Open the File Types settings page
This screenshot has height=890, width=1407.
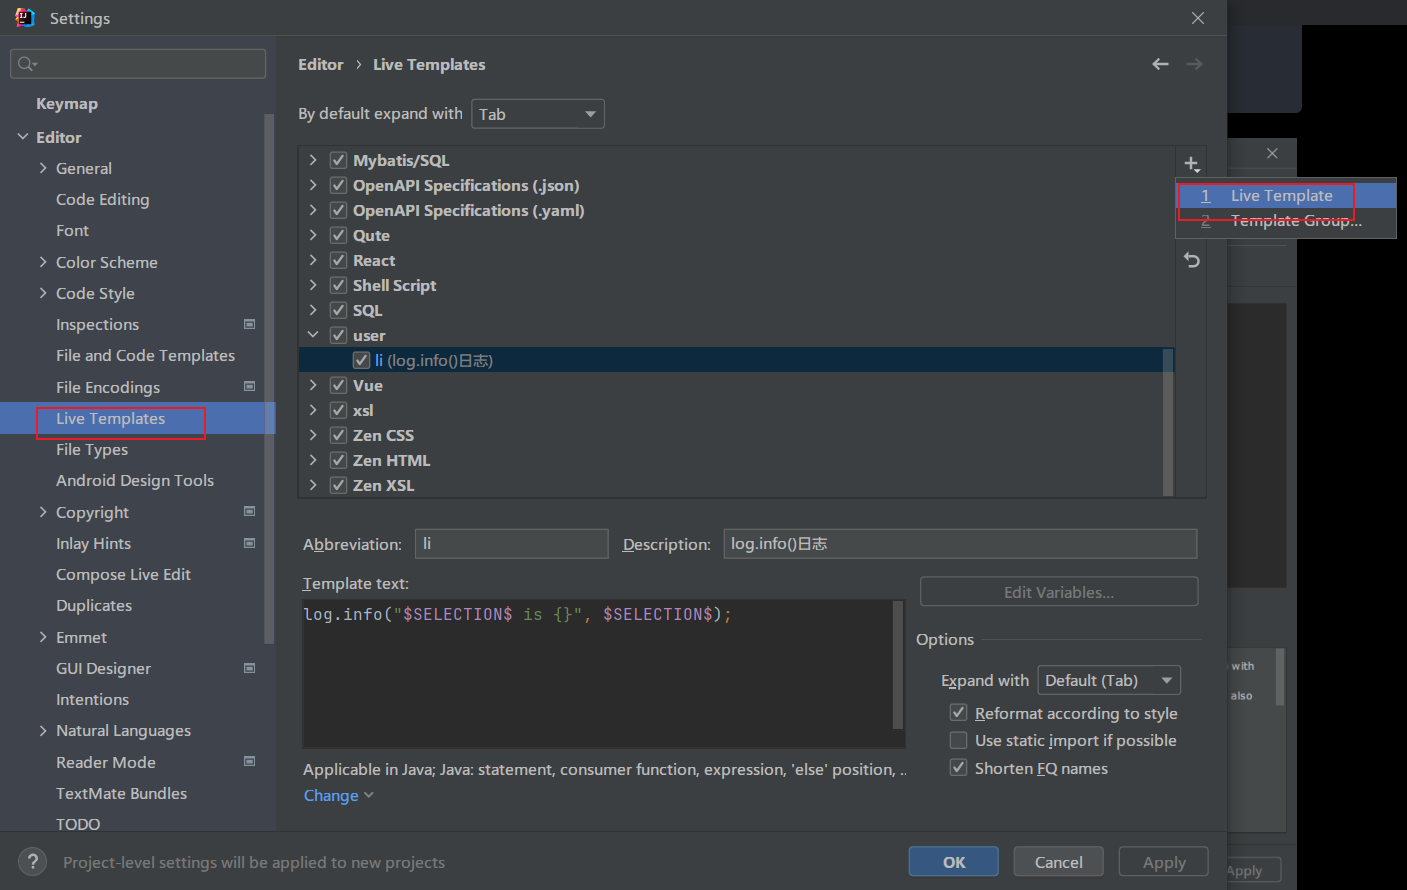[92, 450]
